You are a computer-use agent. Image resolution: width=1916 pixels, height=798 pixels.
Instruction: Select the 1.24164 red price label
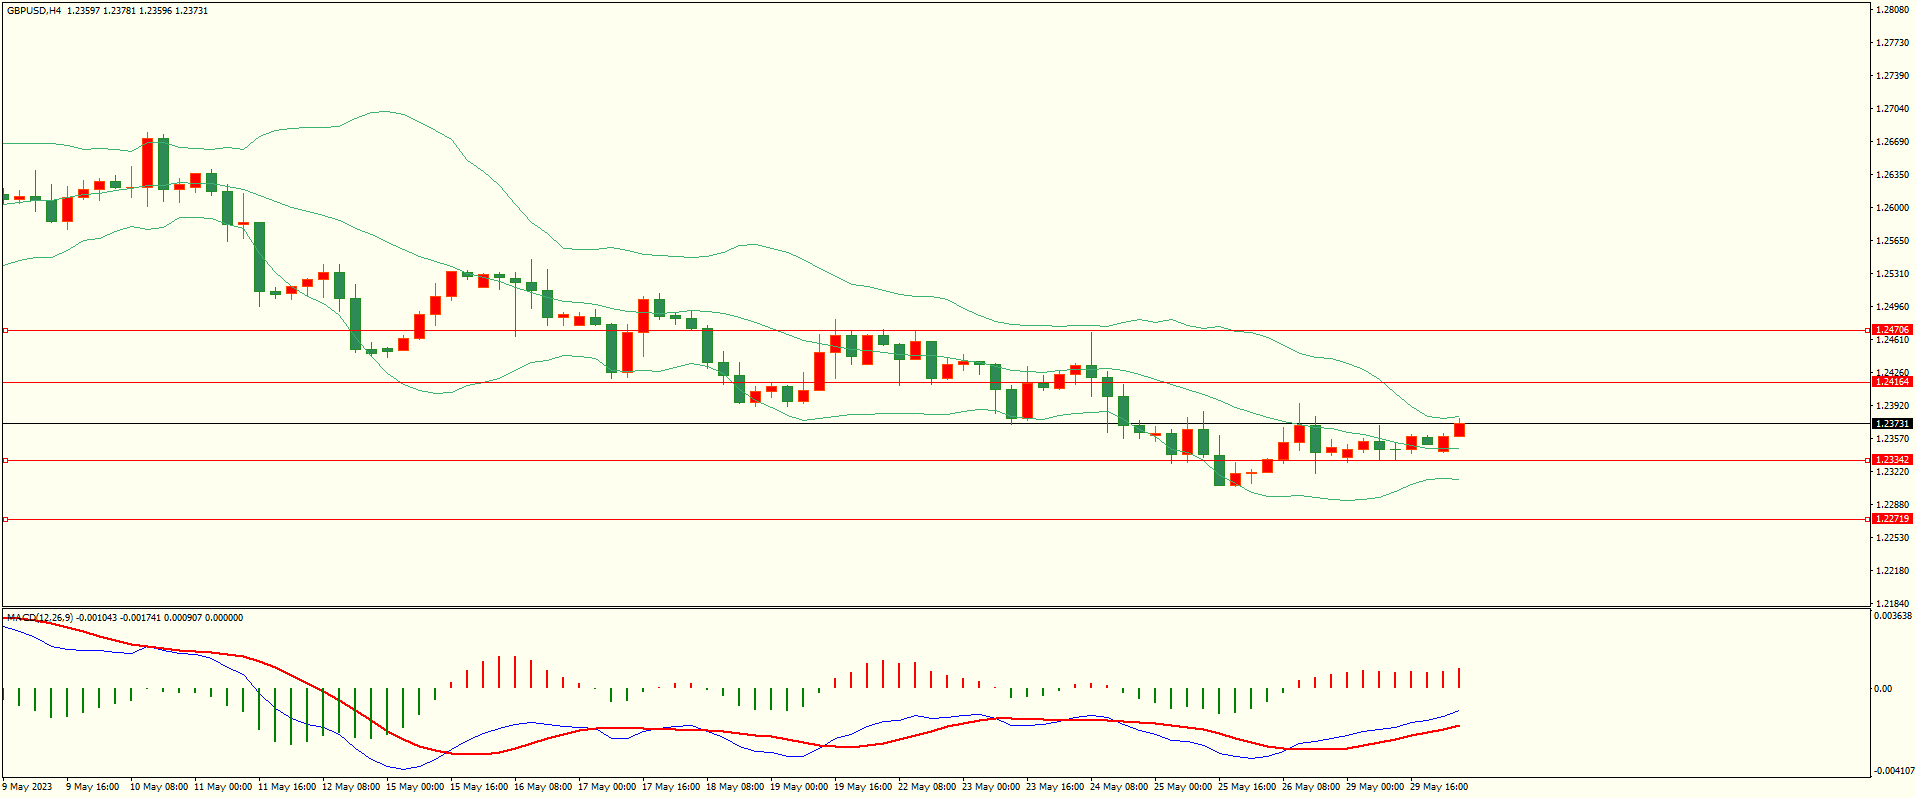pyautogui.click(x=1892, y=382)
